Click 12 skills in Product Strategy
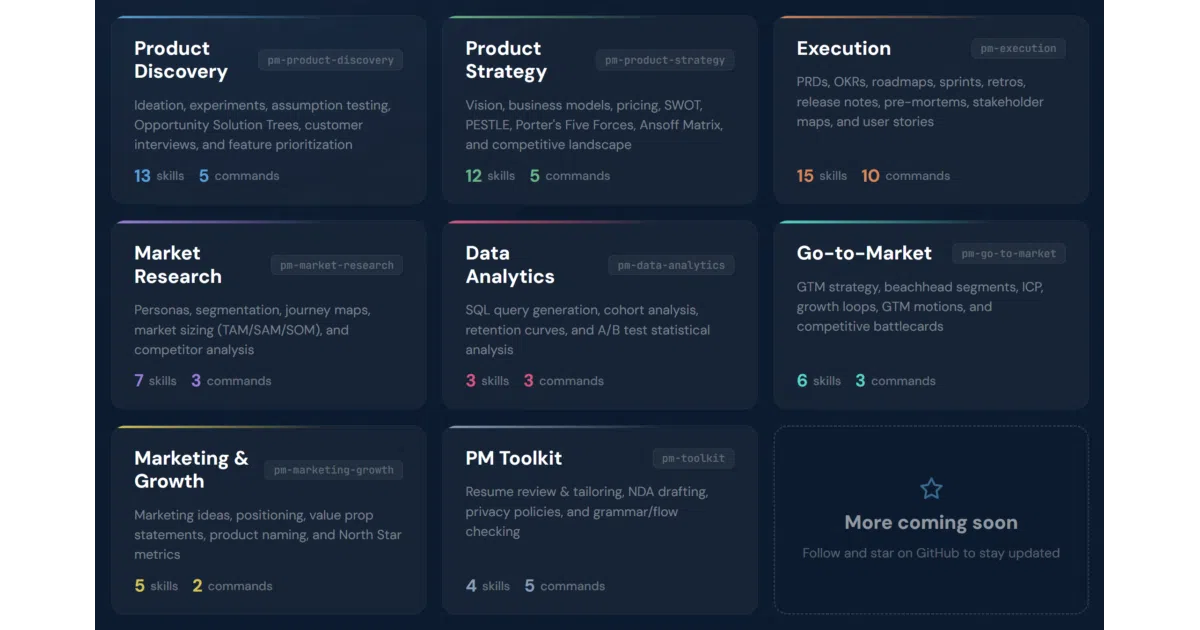The width and height of the screenshot is (1200, 630). tap(490, 176)
